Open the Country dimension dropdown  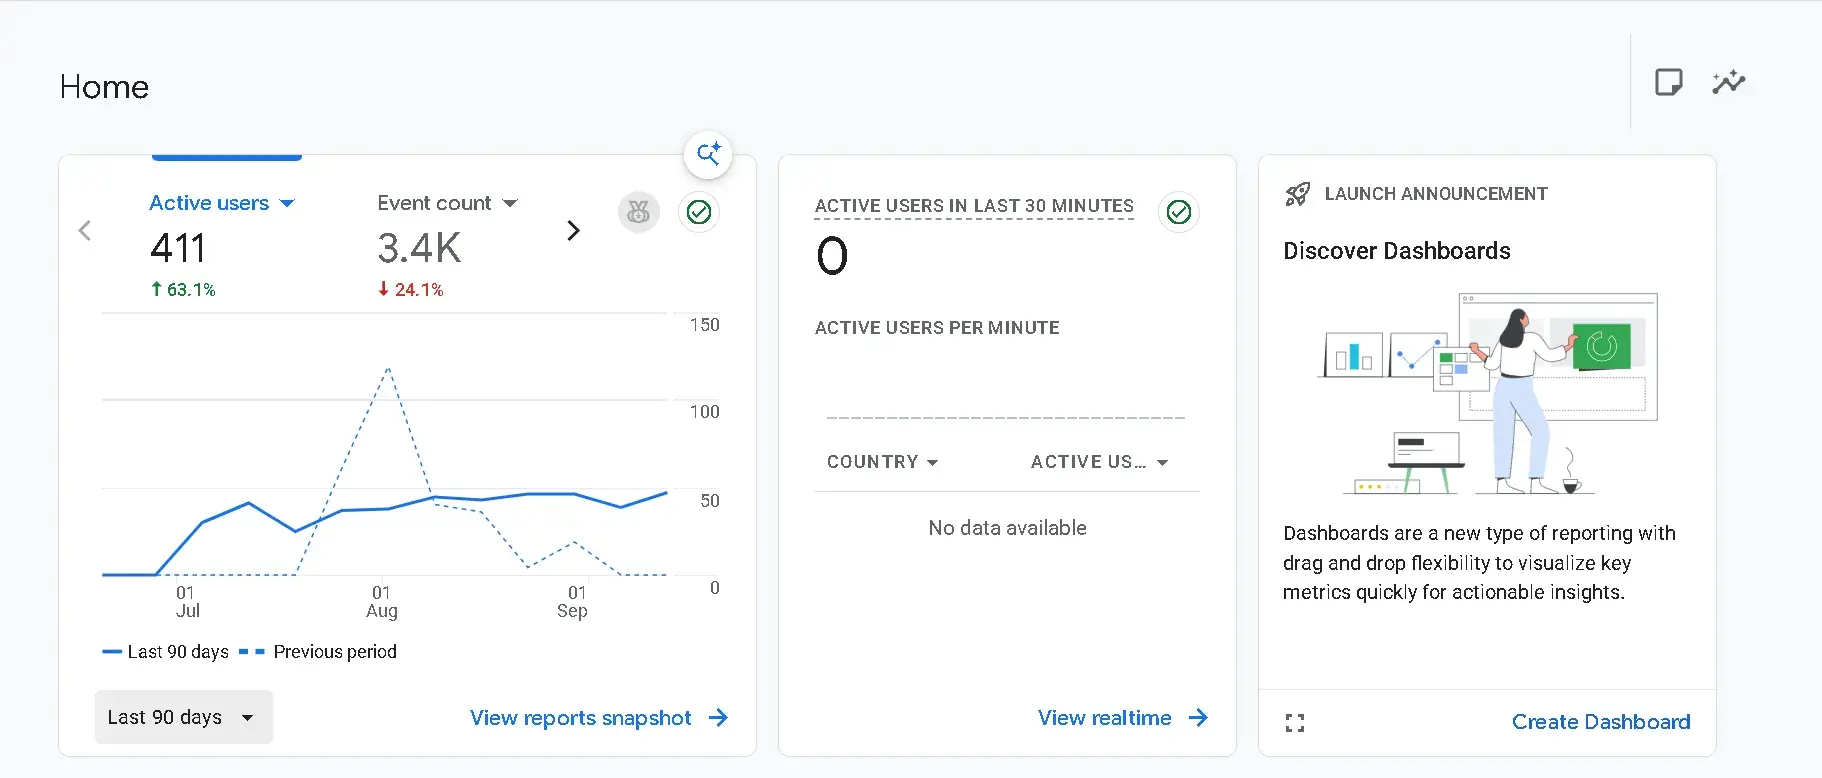click(x=882, y=462)
